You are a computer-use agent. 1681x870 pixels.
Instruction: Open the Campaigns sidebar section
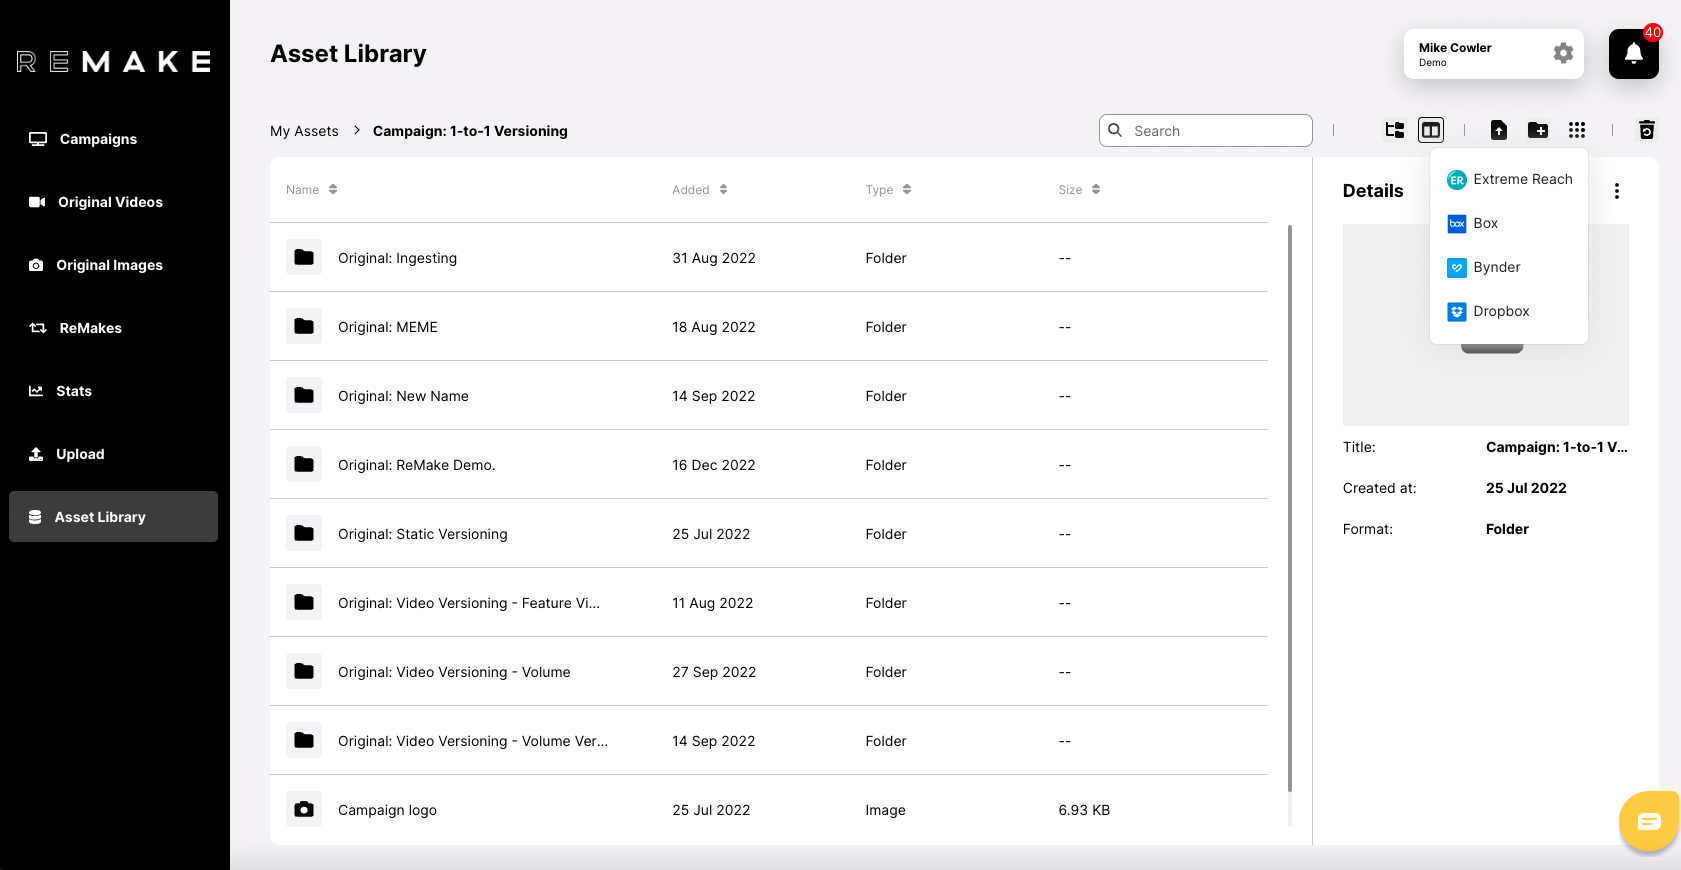[x=98, y=139]
